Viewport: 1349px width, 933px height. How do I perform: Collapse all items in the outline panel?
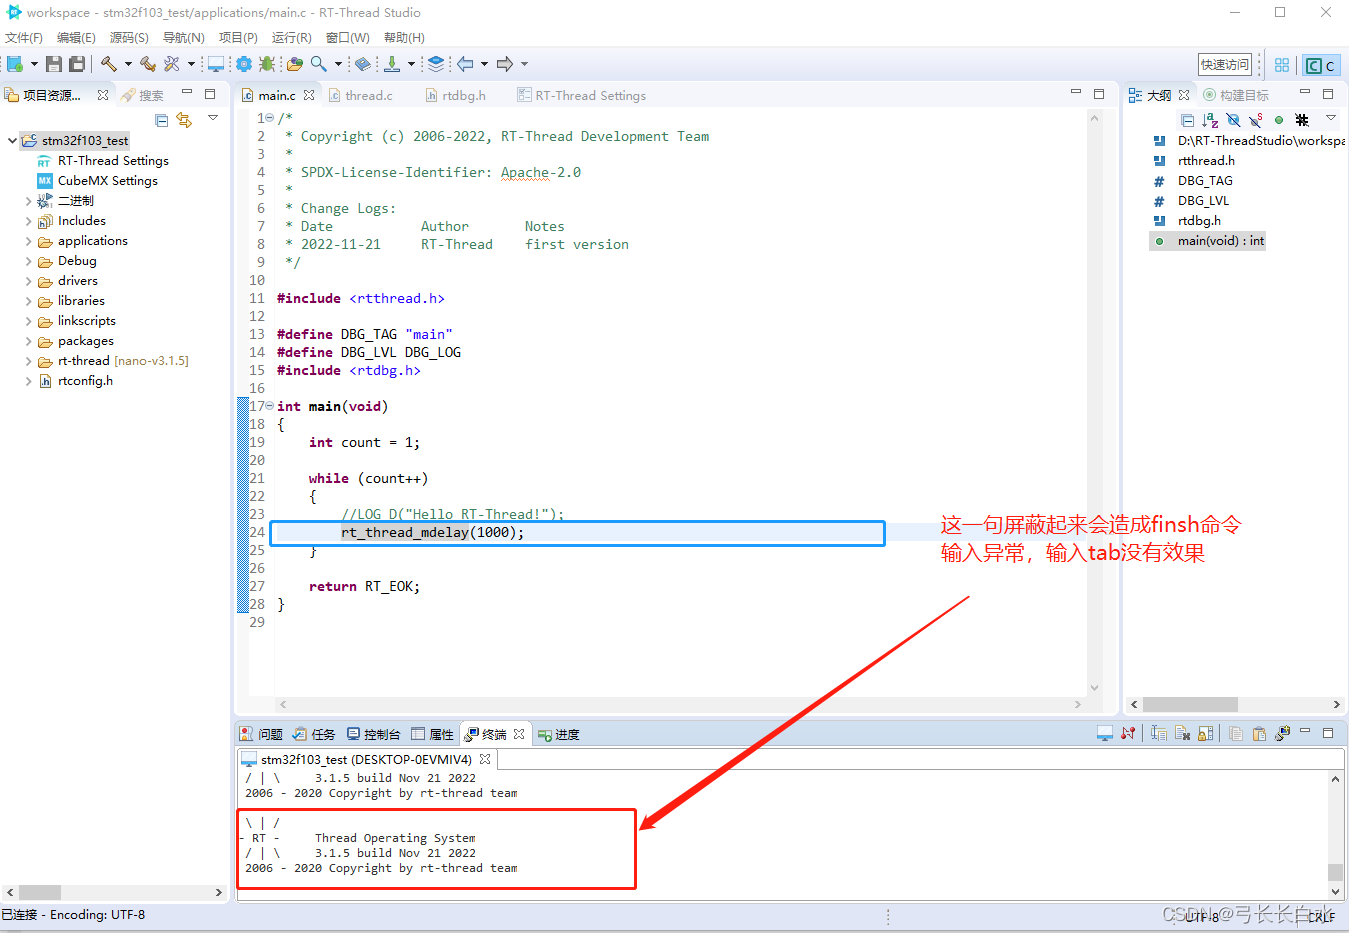point(1187,120)
